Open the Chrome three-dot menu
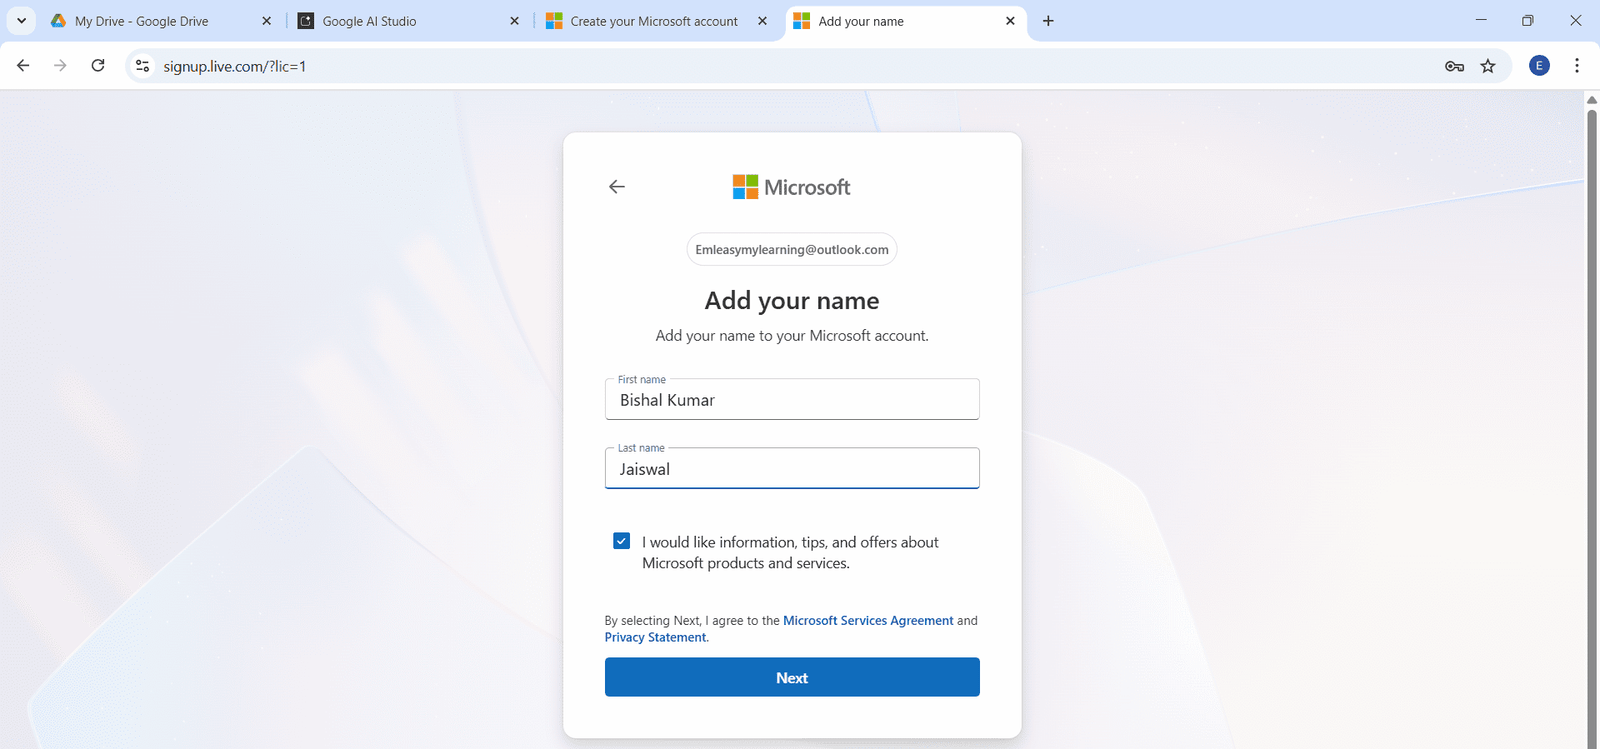Screen dimensions: 1600x749 [1577, 66]
